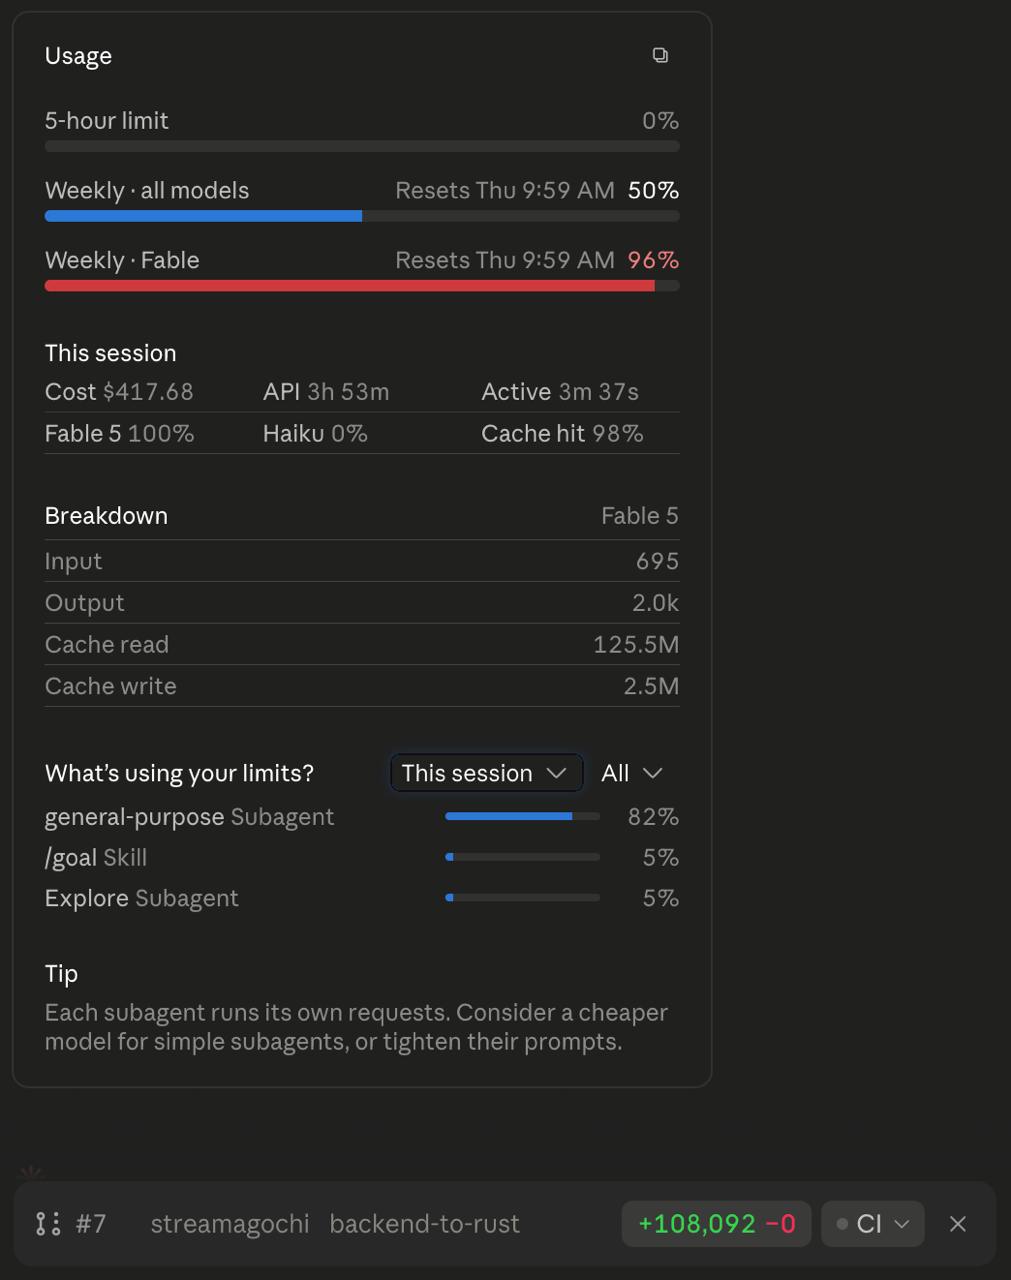Open the This session dropdown
This screenshot has height=1280, width=1011.
pyautogui.click(x=486, y=773)
